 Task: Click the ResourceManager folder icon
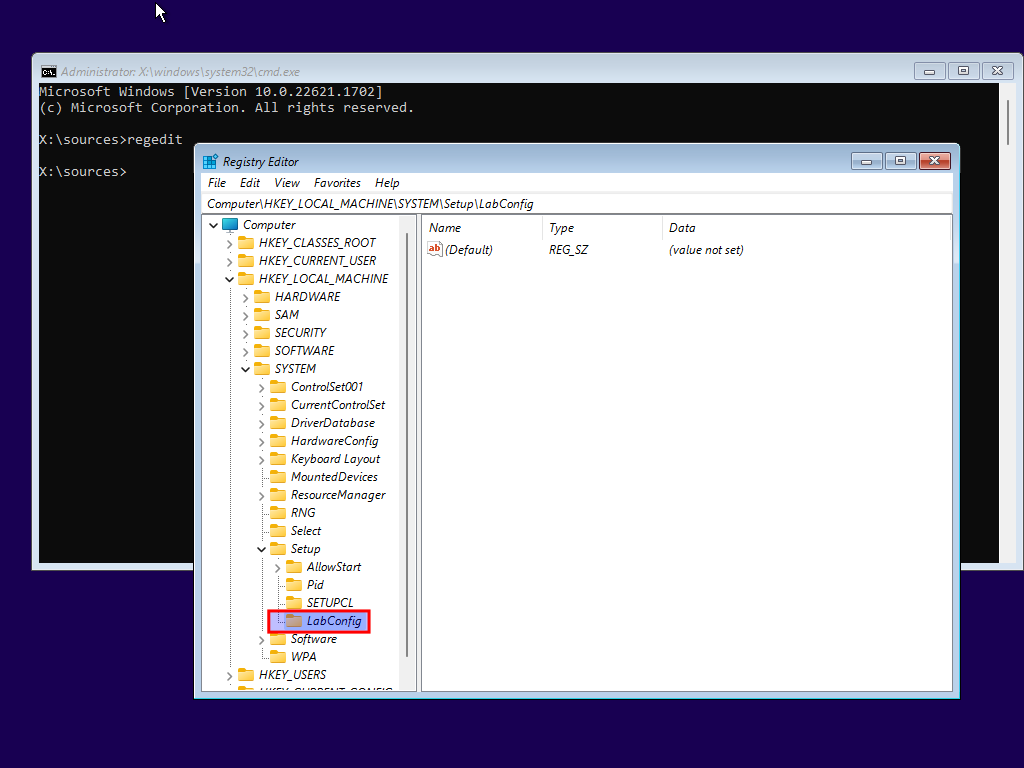pyautogui.click(x=278, y=495)
